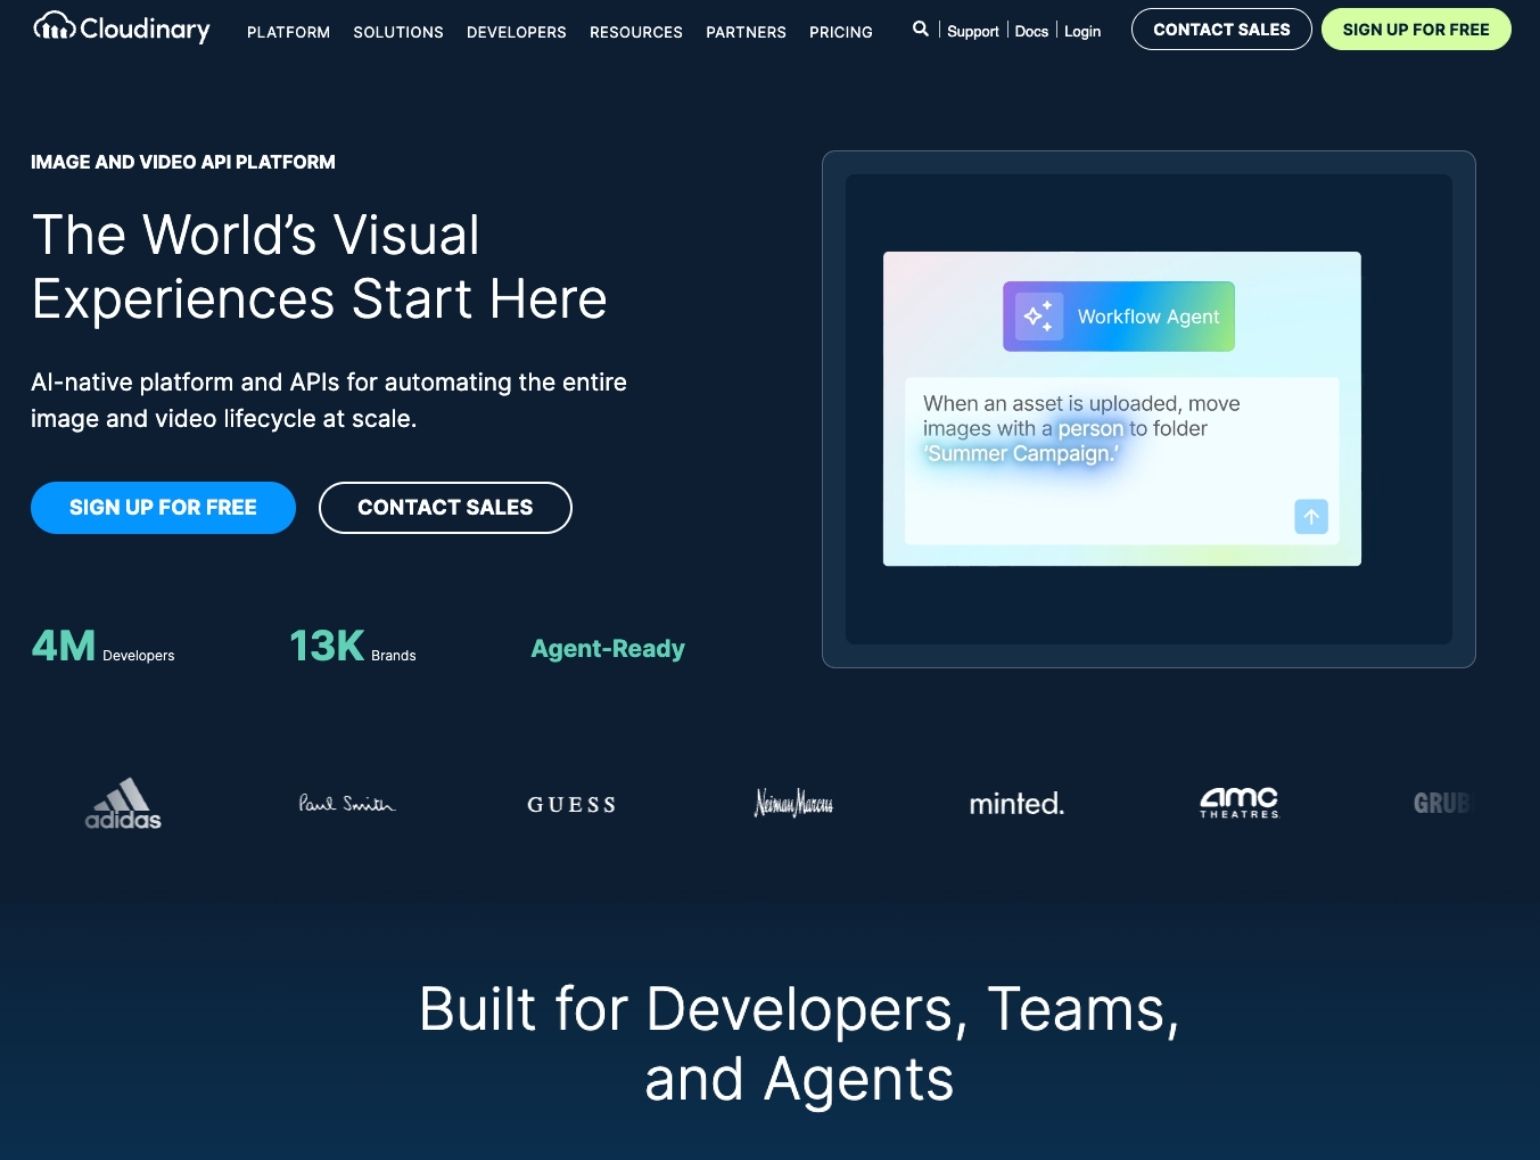The width and height of the screenshot is (1540, 1160).
Task: Click the Workflow Agent sparkle icon
Action: (x=1038, y=316)
